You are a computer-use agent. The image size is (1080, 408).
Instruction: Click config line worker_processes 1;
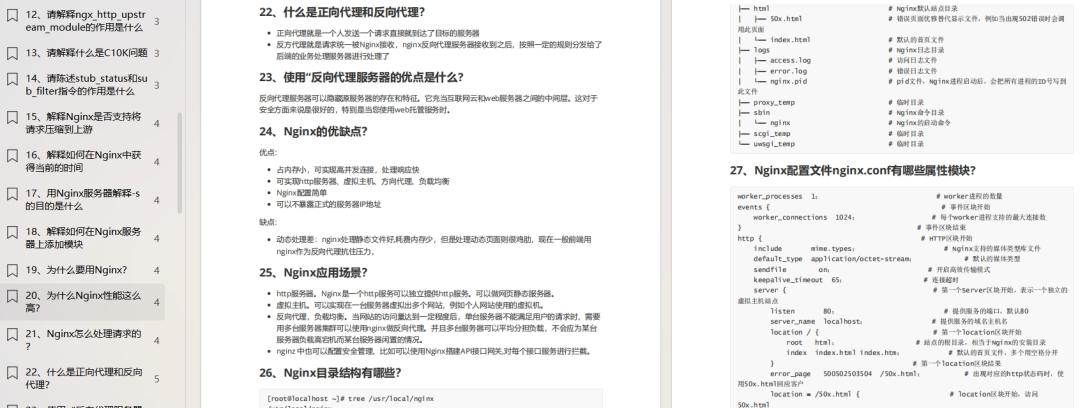(777, 196)
